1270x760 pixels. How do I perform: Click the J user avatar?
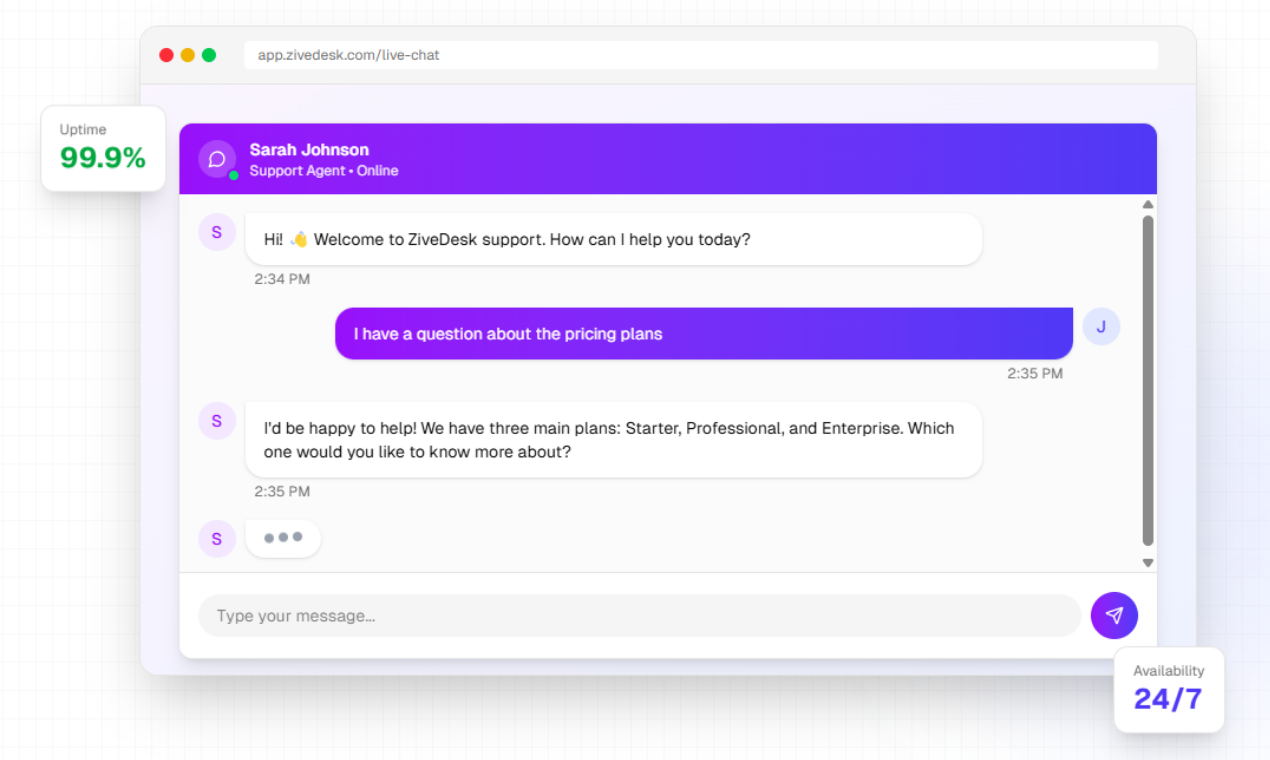tap(1101, 326)
